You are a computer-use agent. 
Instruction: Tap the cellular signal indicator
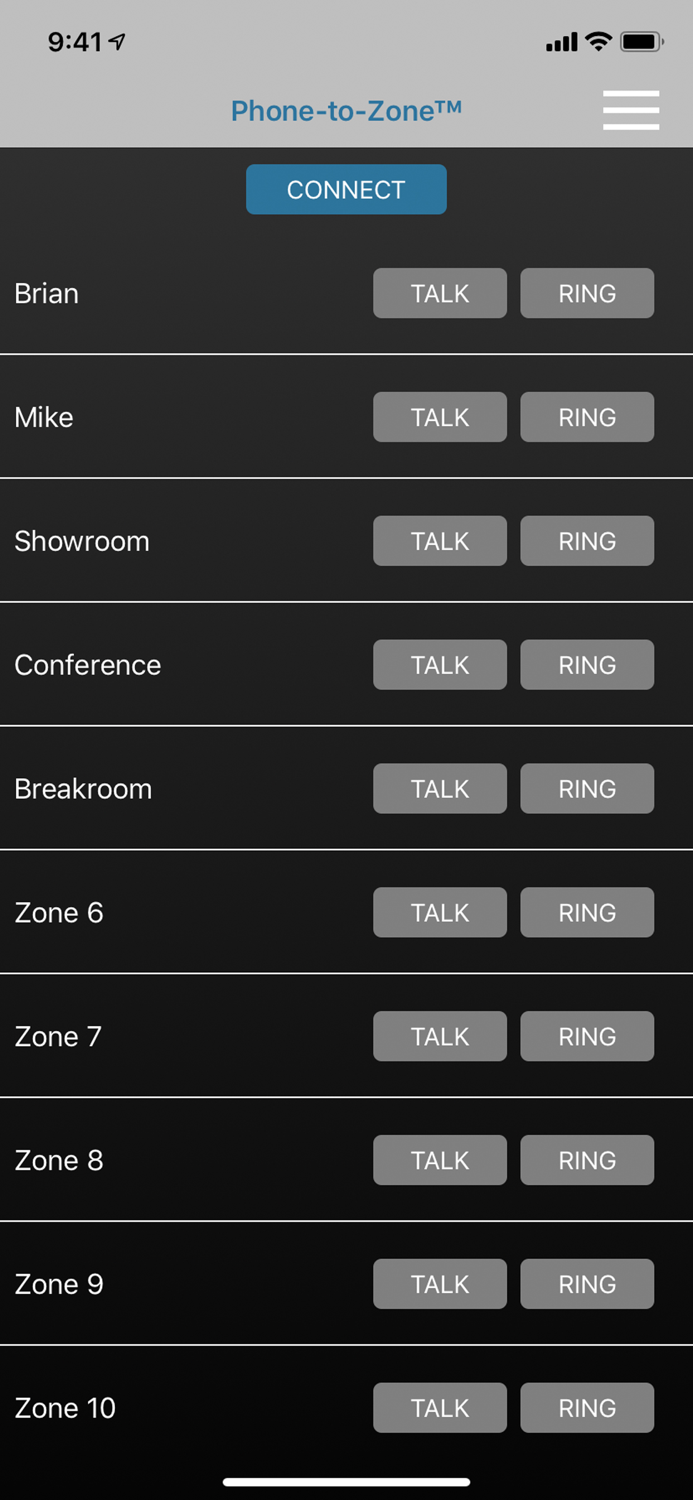pyautogui.click(x=561, y=41)
